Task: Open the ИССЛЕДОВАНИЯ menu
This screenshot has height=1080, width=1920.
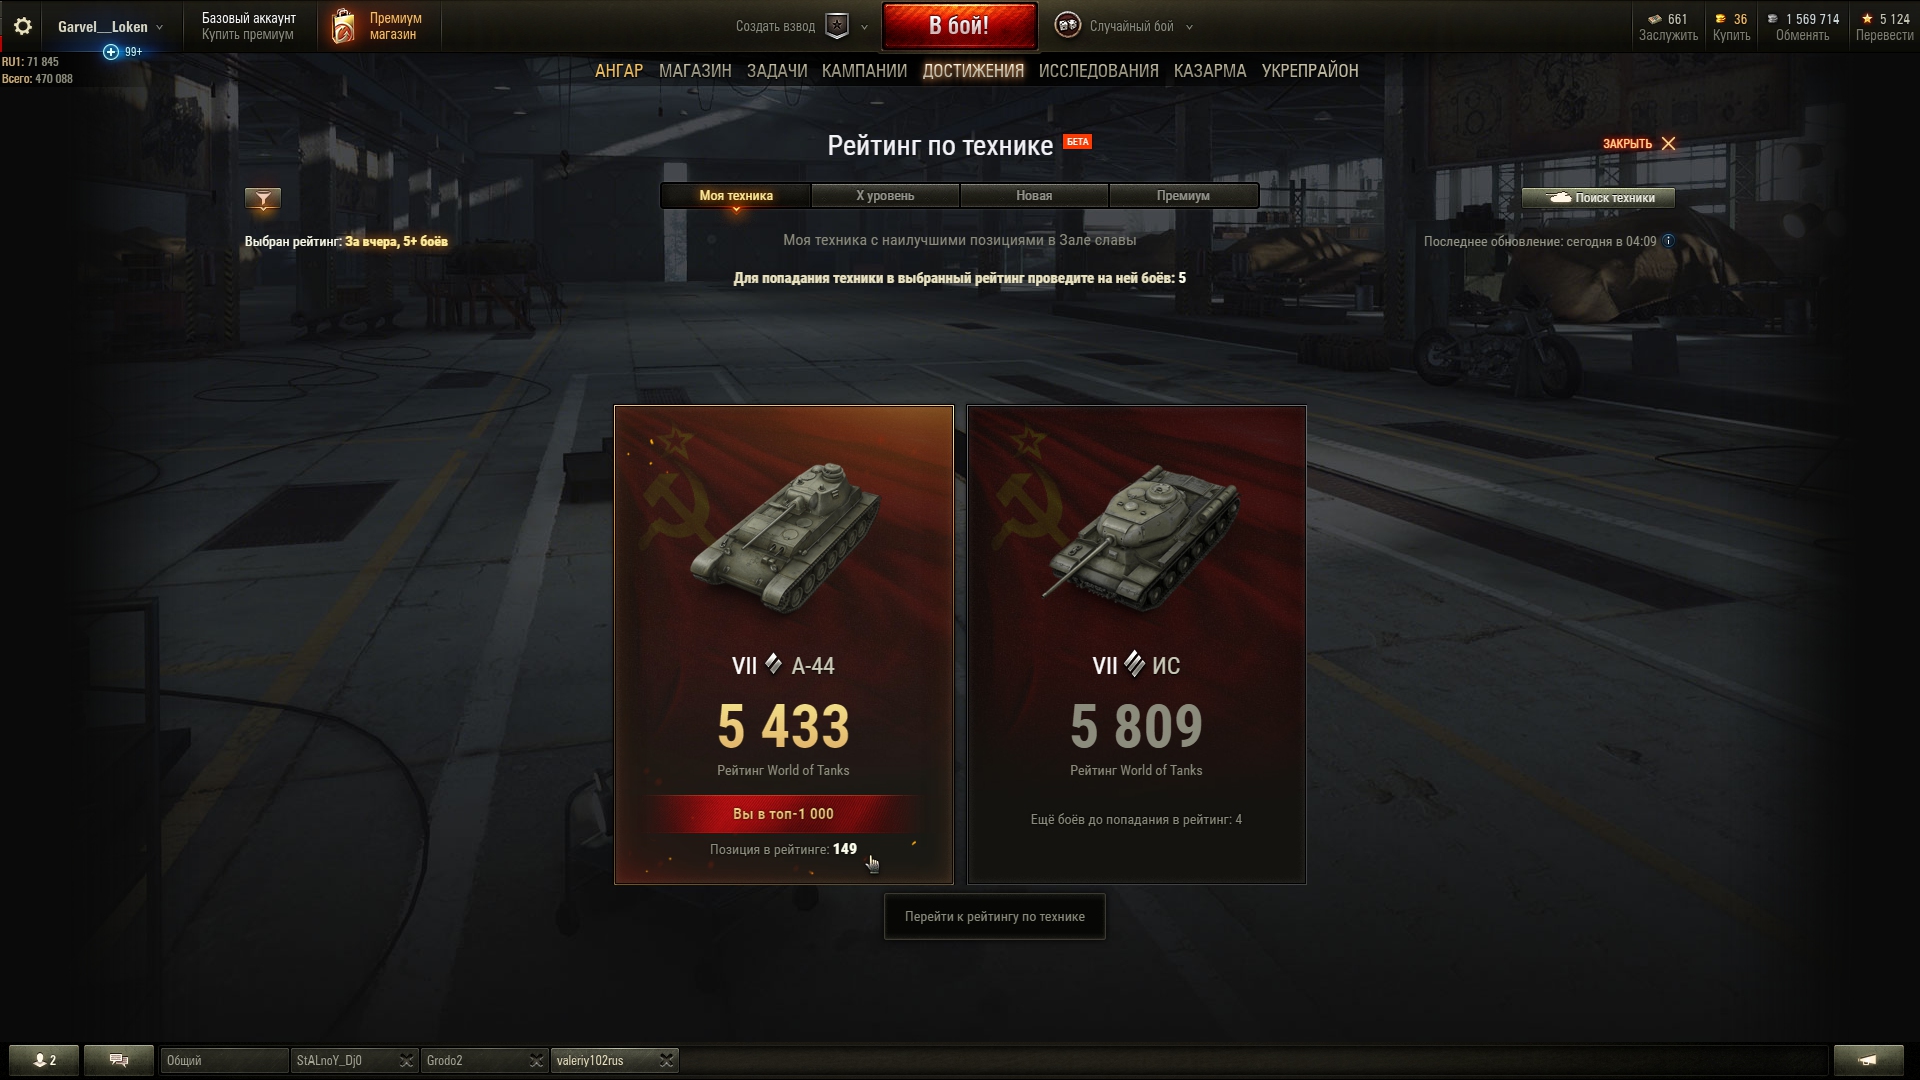Action: (x=1098, y=71)
